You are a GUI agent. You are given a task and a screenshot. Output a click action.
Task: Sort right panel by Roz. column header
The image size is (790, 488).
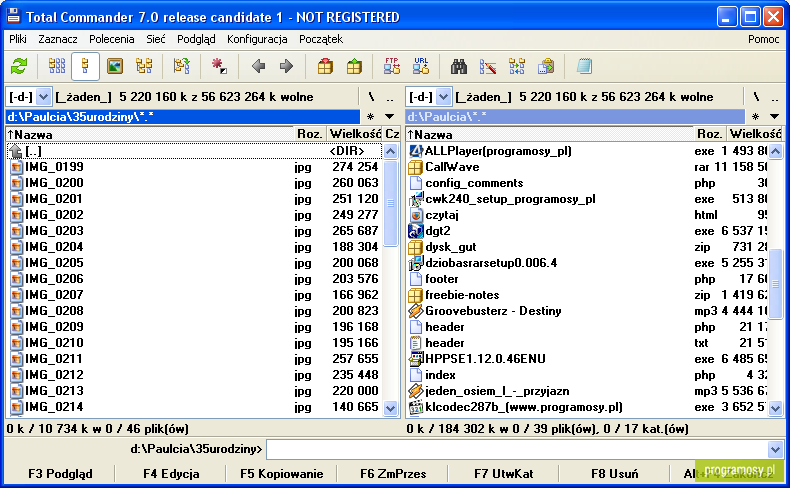click(x=709, y=134)
